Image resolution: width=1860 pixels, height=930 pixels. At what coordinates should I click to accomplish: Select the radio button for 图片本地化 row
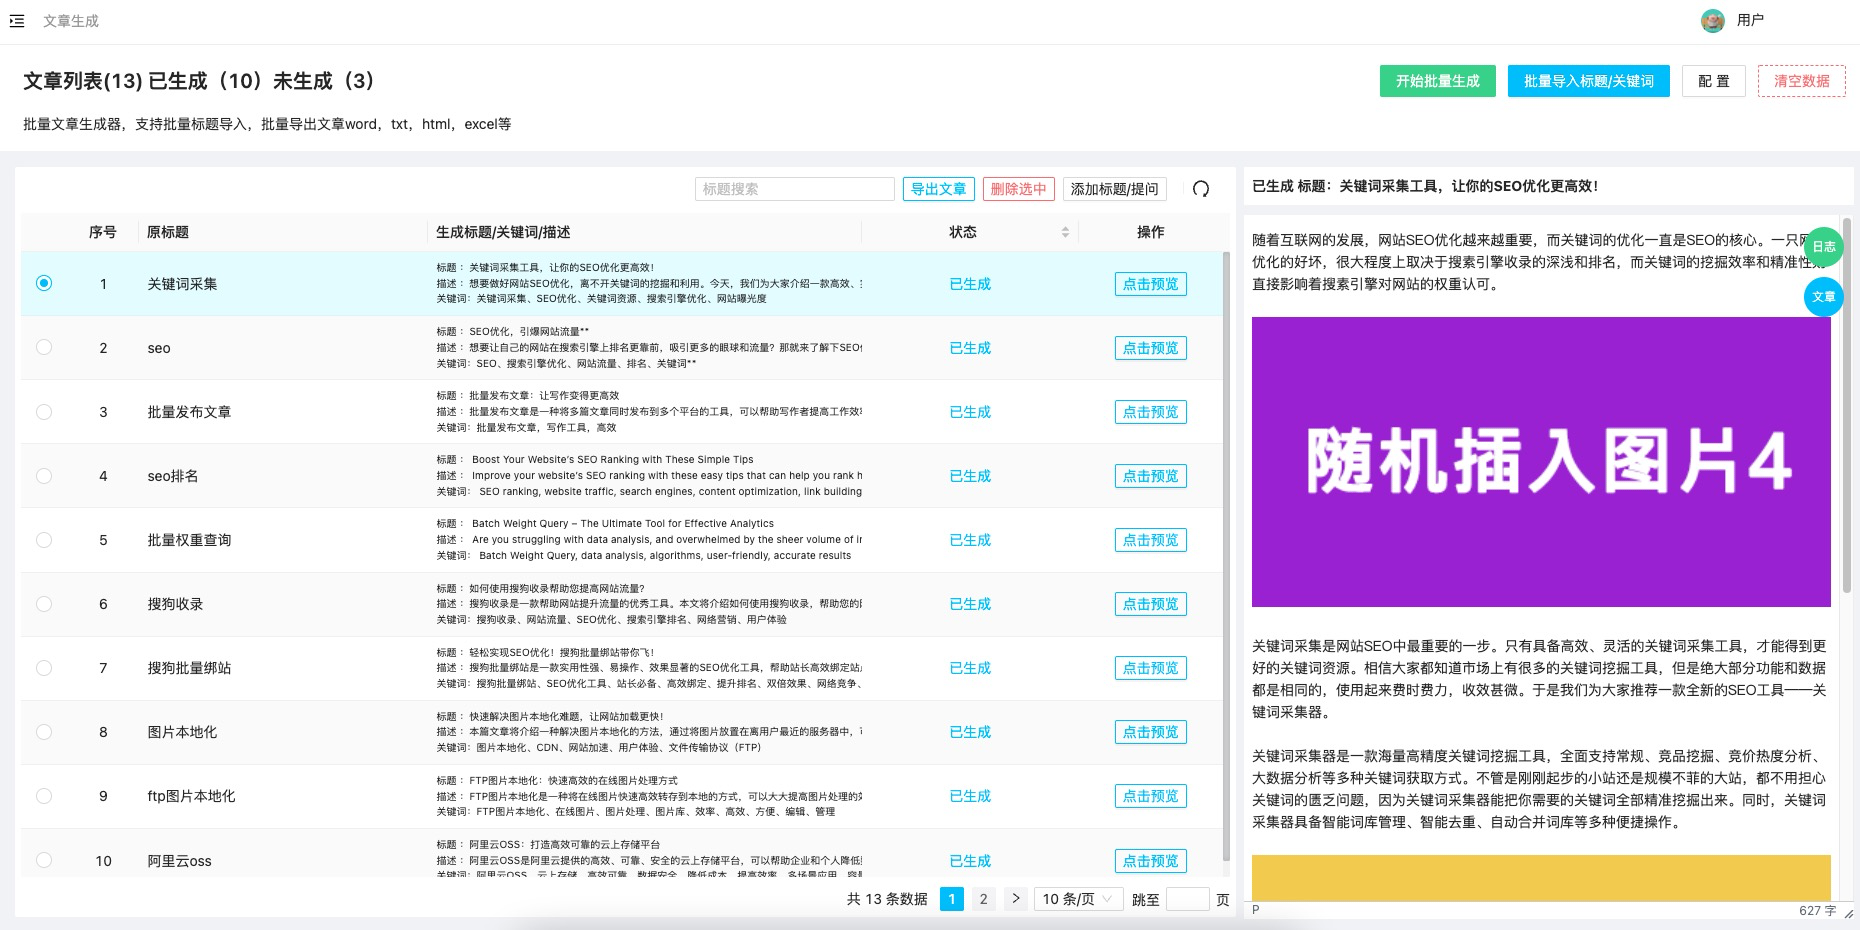tap(44, 732)
